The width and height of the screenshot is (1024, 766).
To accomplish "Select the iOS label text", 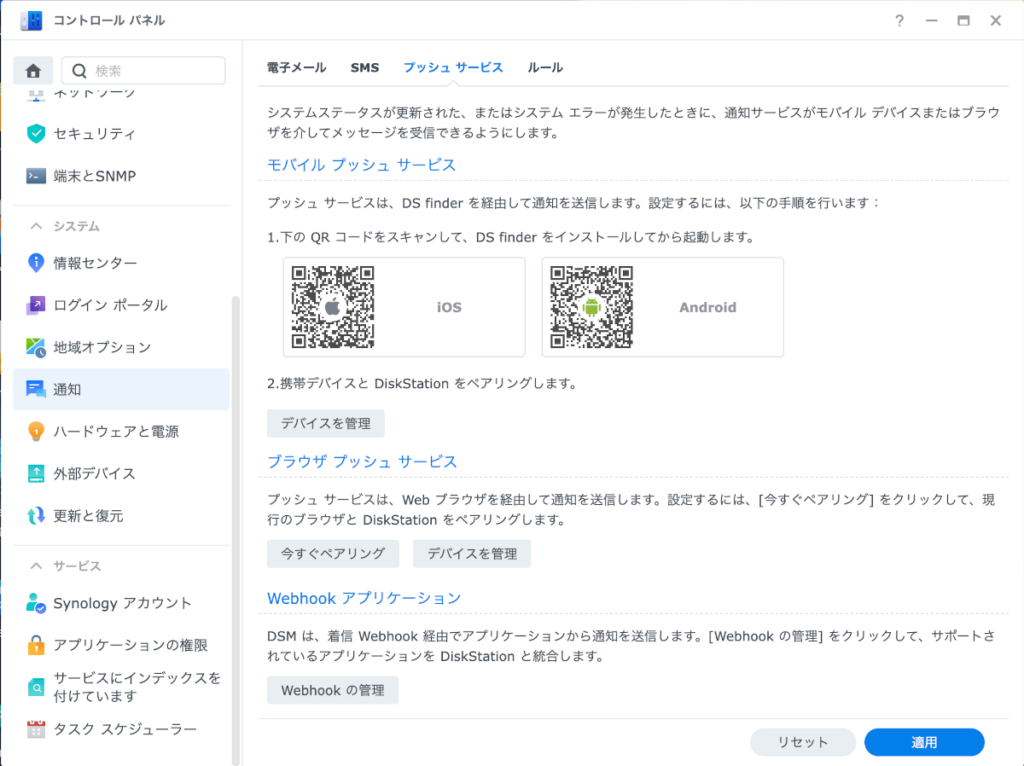I will [x=449, y=307].
